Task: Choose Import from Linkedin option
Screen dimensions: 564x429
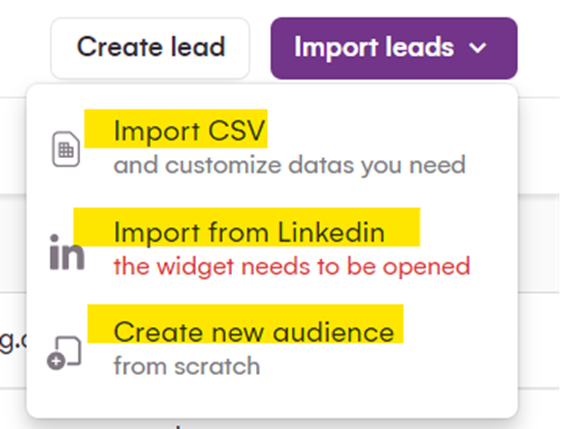Action: [272, 248]
